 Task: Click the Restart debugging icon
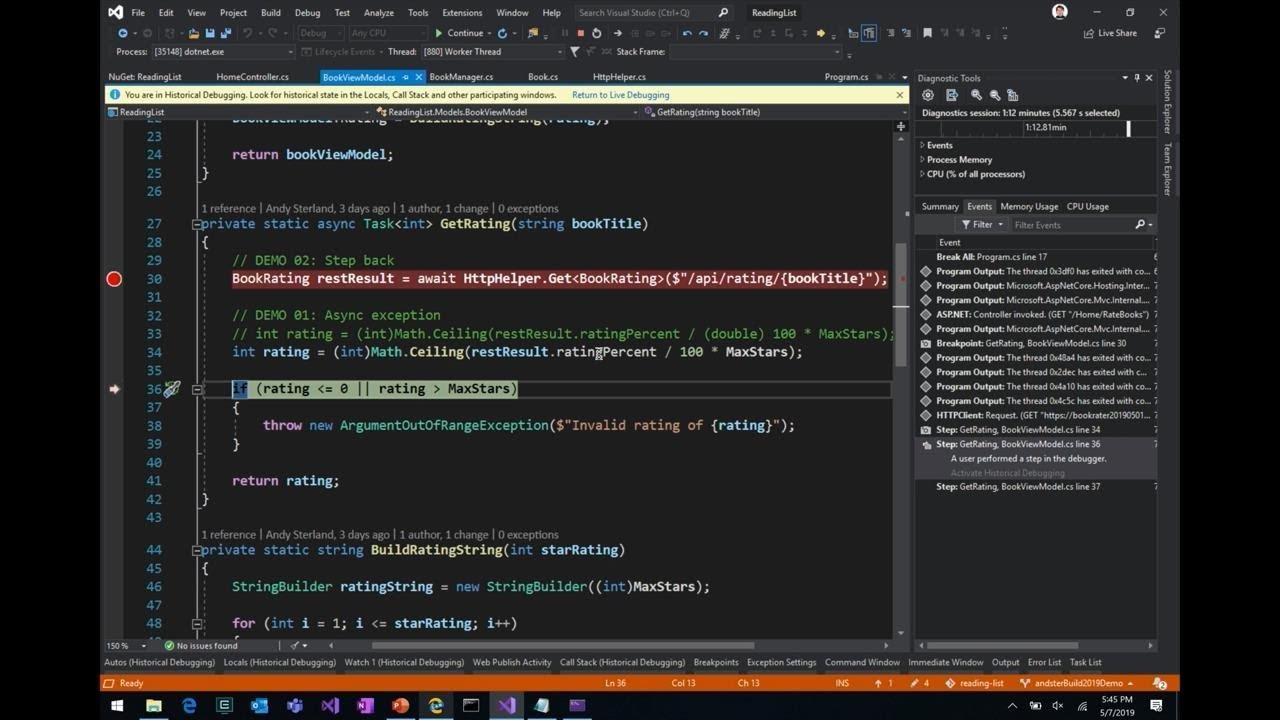(x=597, y=33)
